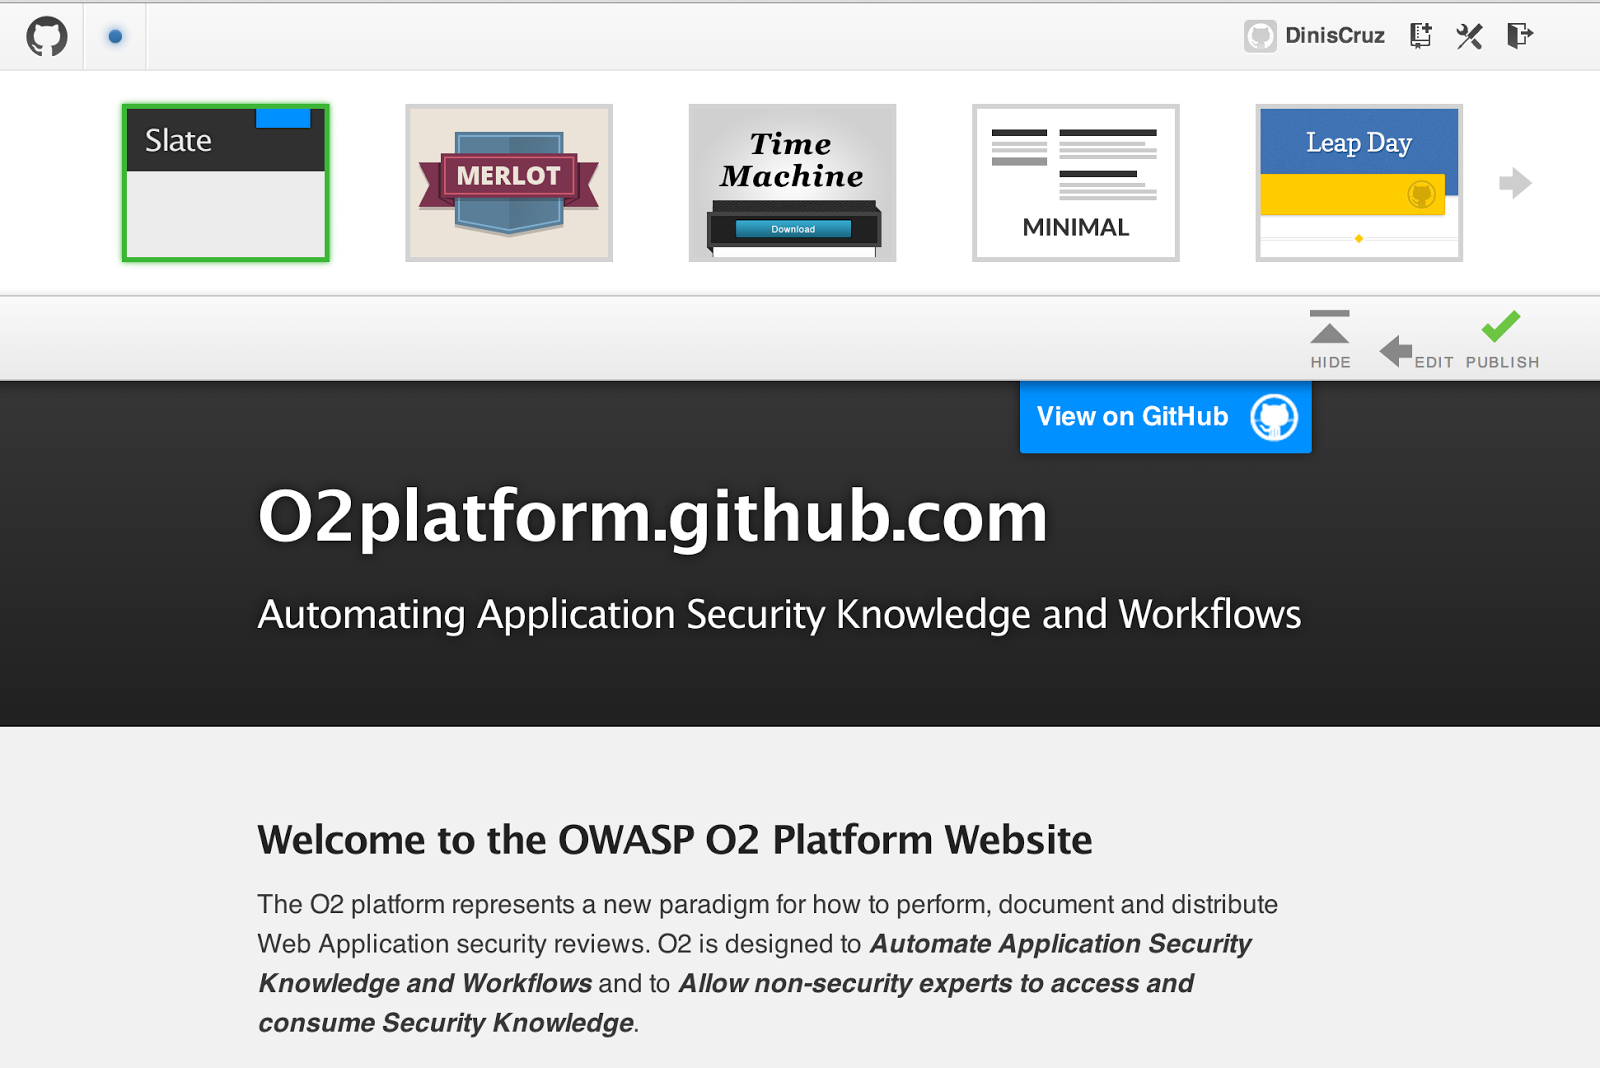1600x1068 pixels.
Task: Select the Minimal theme thumbnail
Action: (x=1075, y=183)
